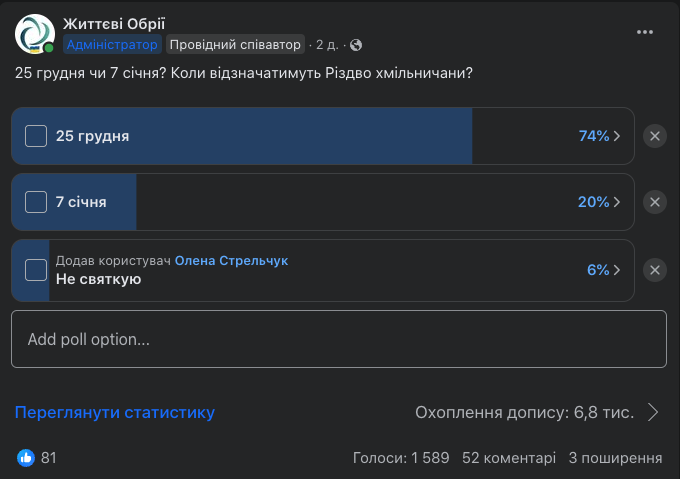Remove the Не святкую poll option

655,270
